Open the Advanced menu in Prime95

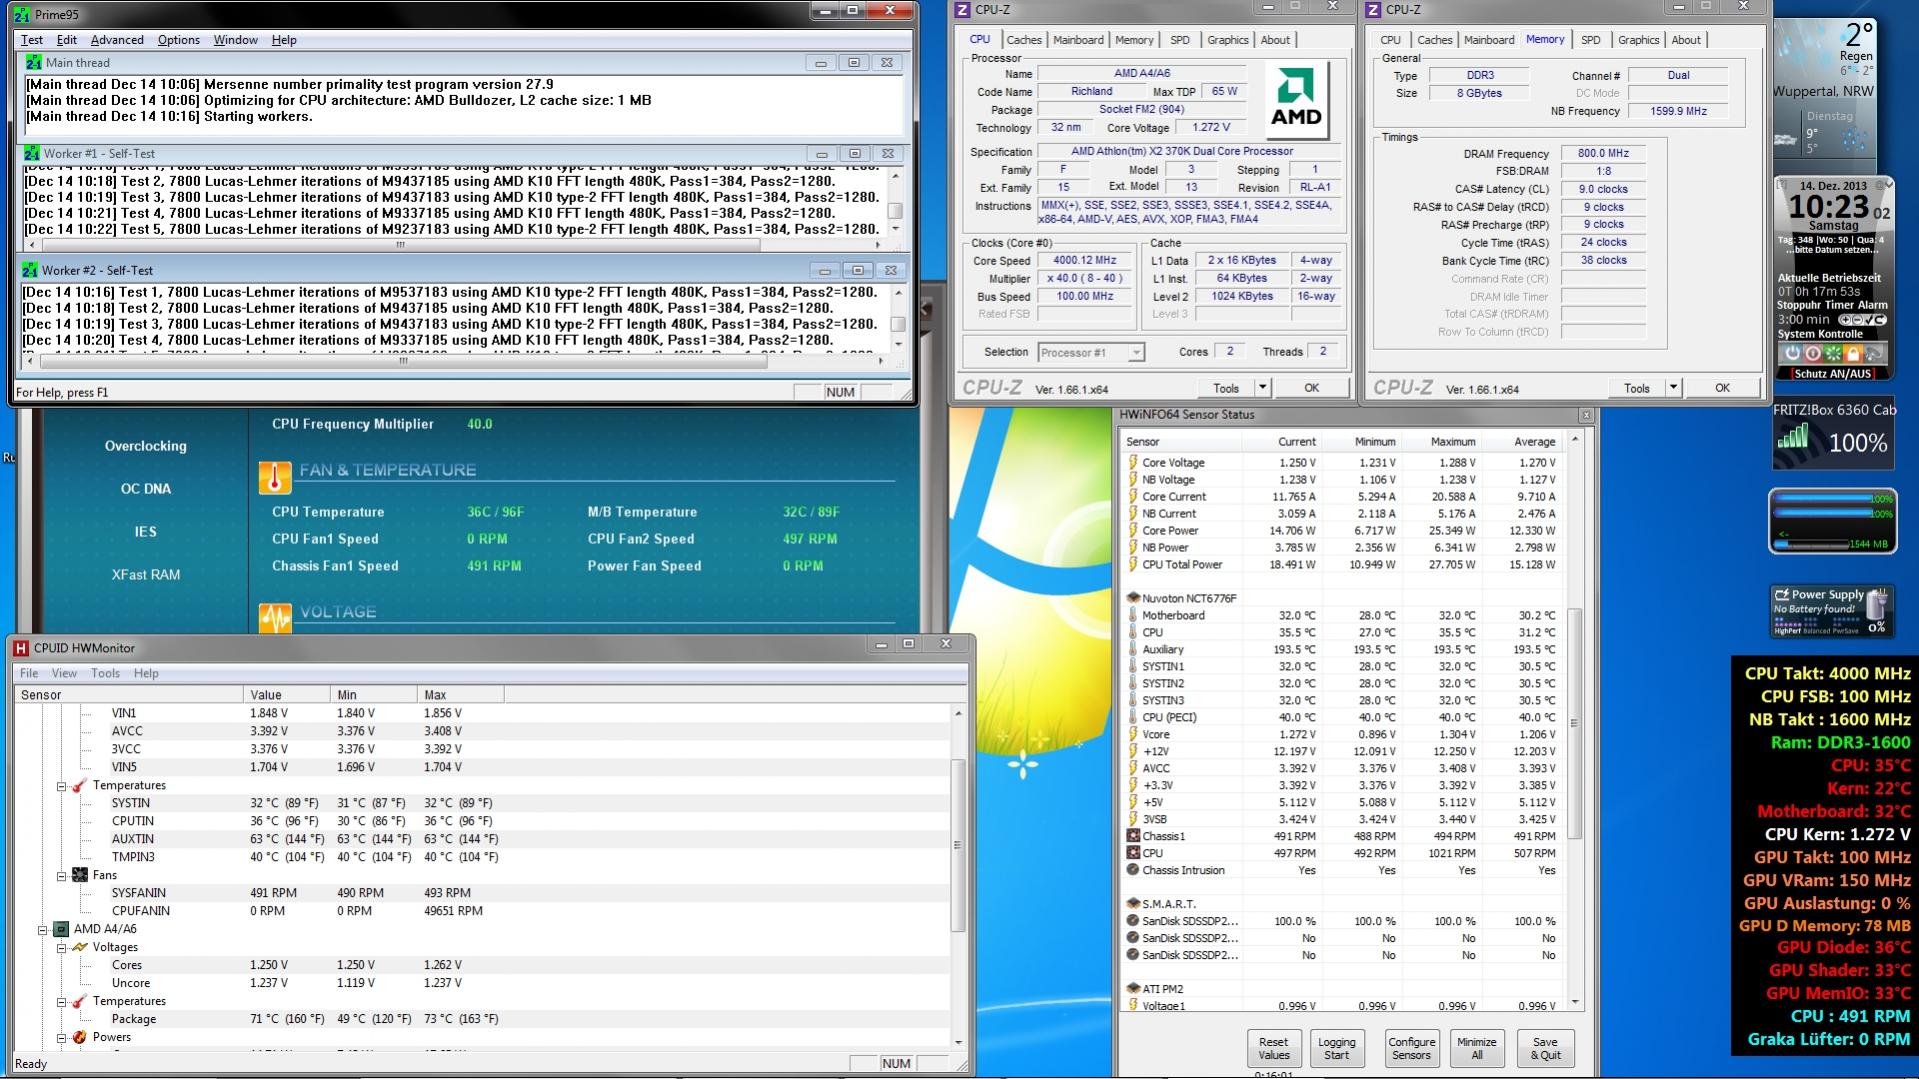(x=117, y=40)
